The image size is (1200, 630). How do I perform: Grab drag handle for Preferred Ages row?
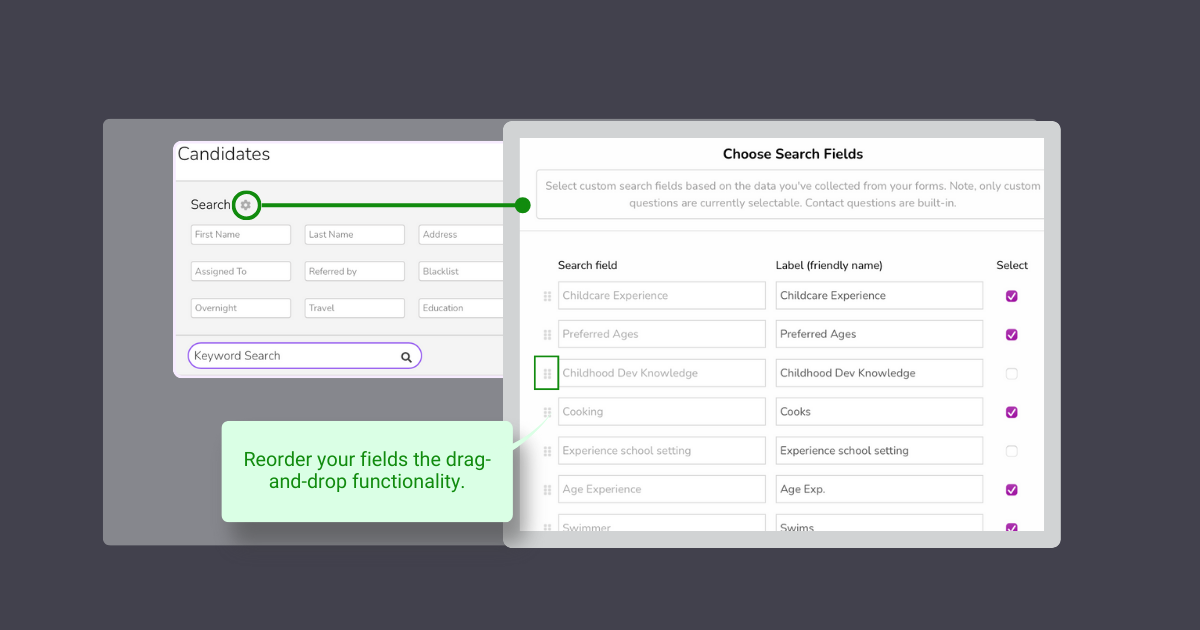click(547, 335)
